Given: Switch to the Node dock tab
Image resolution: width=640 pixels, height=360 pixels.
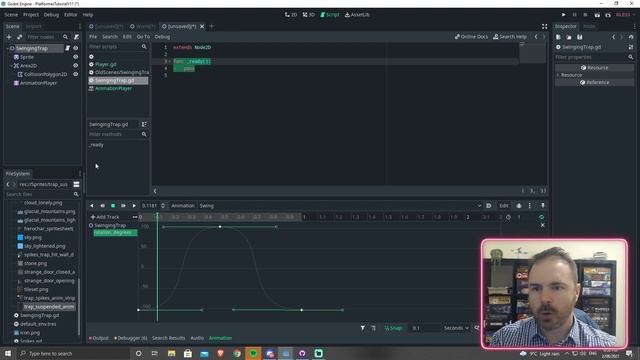Looking at the screenshot, I should point(589,26).
